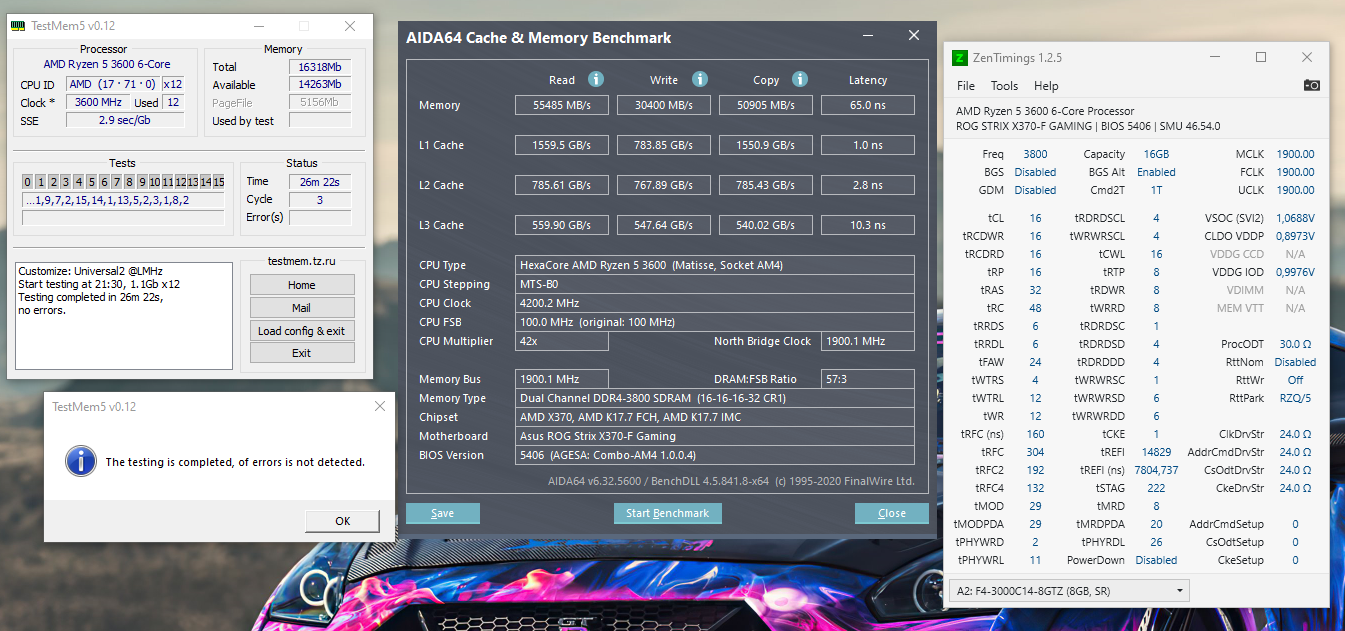Click the VSOC (SVI2) 1,0688V value
The image size is (1345, 631).
click(1295, 218)
